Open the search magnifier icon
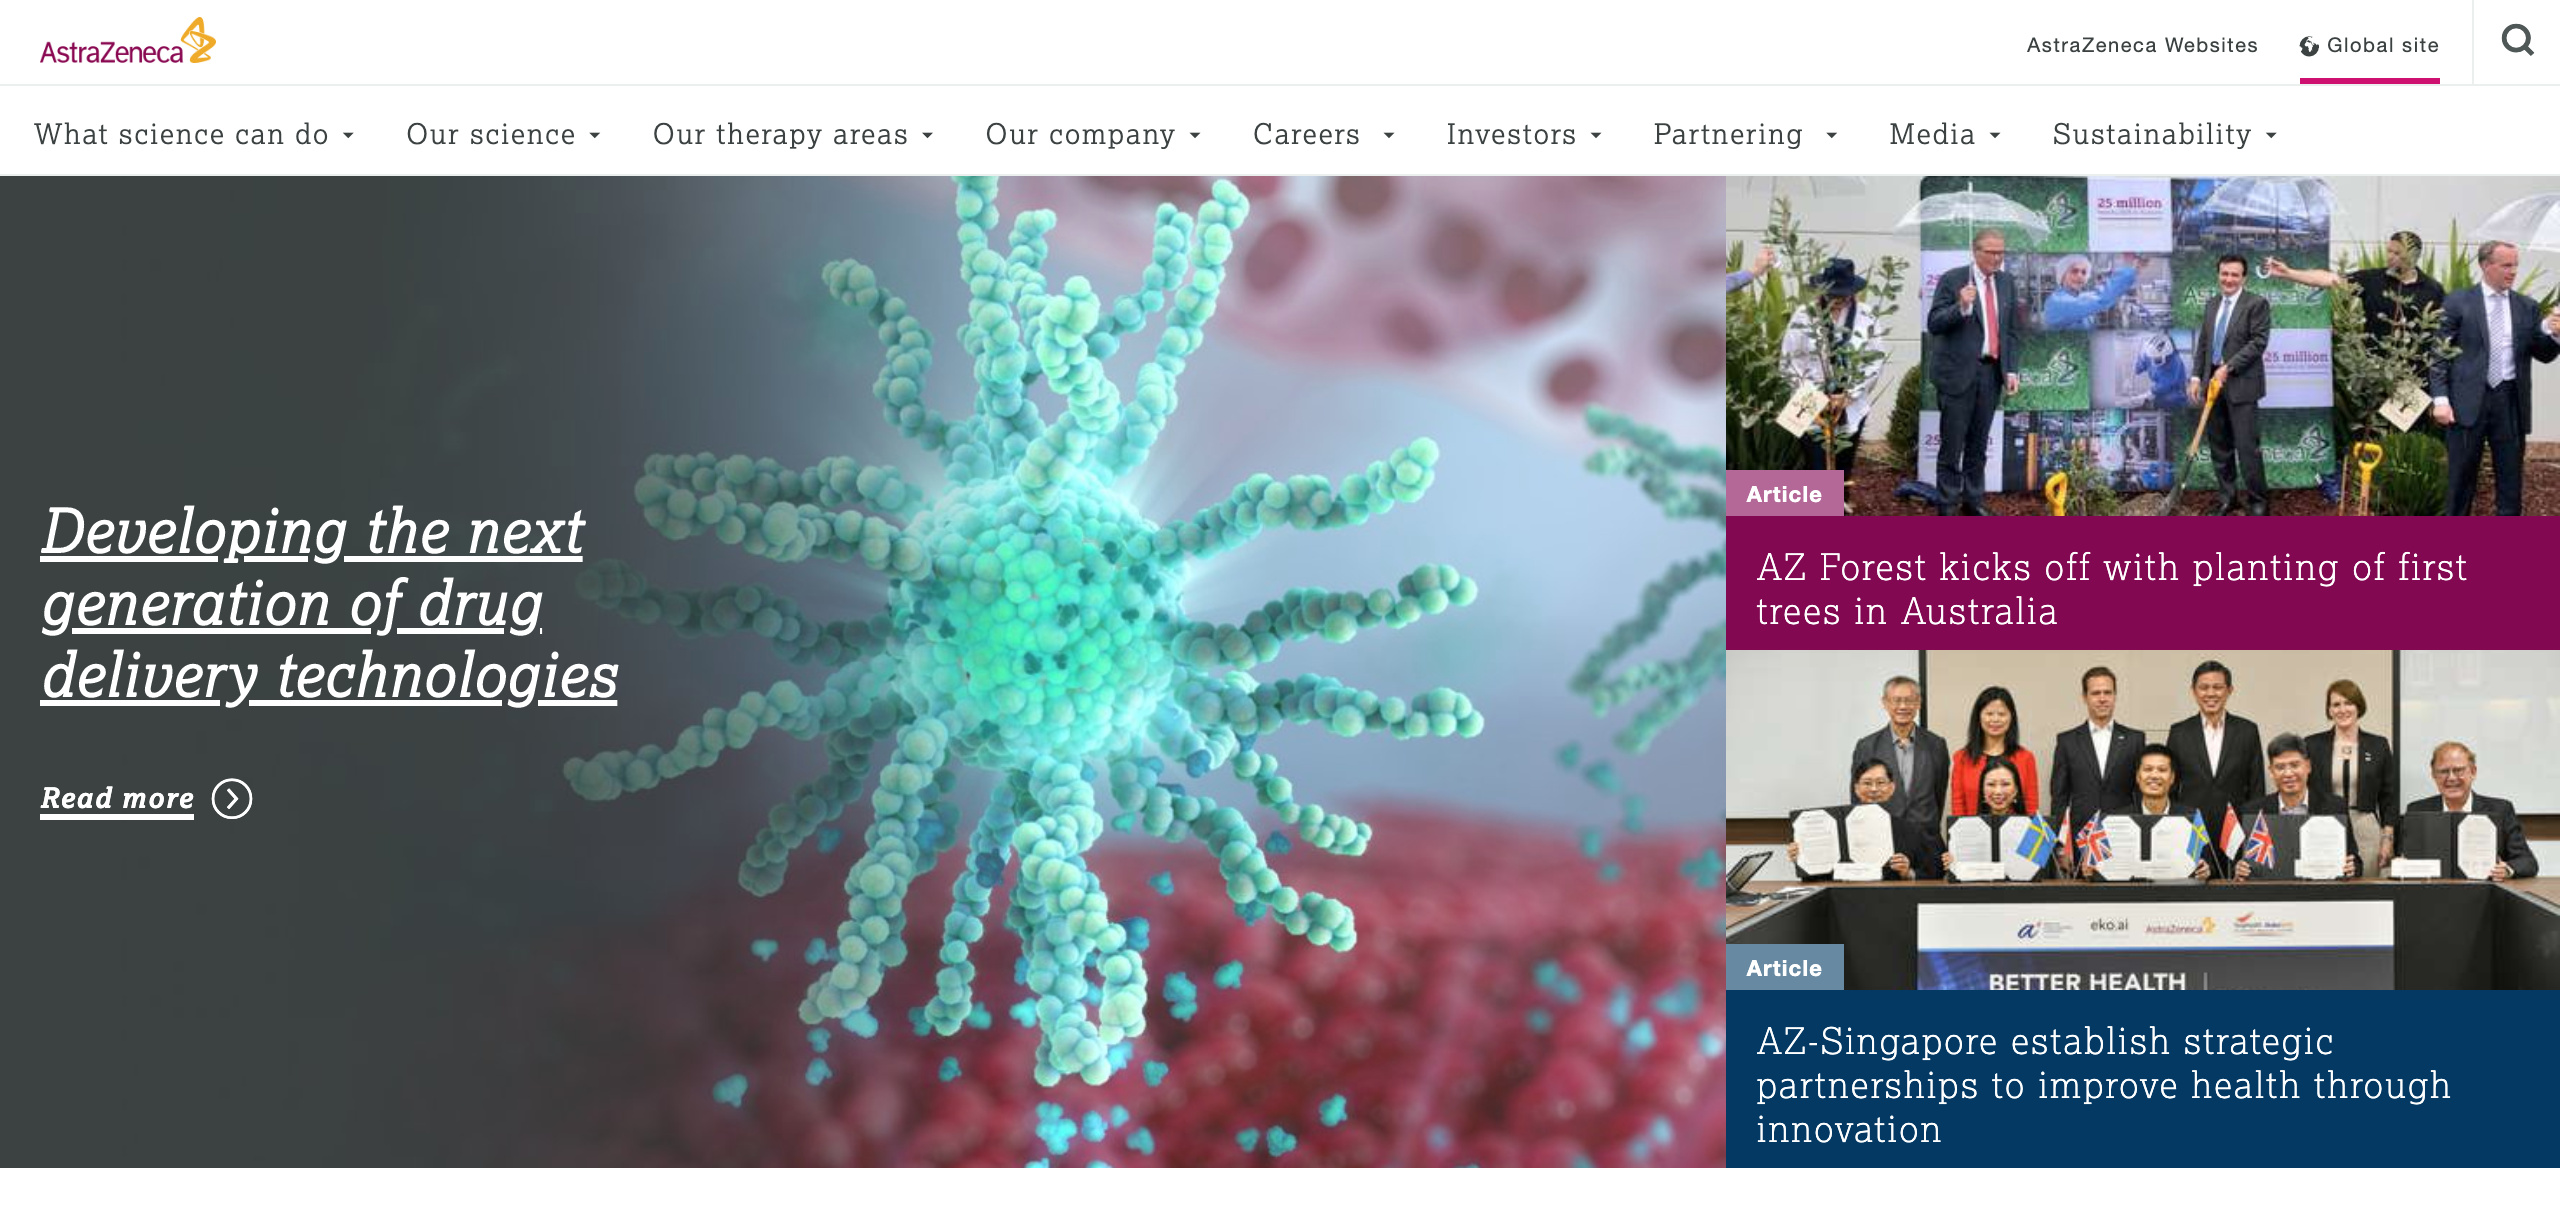This screenshot has width=2560, height=1212. click(x=2517, y=41)
